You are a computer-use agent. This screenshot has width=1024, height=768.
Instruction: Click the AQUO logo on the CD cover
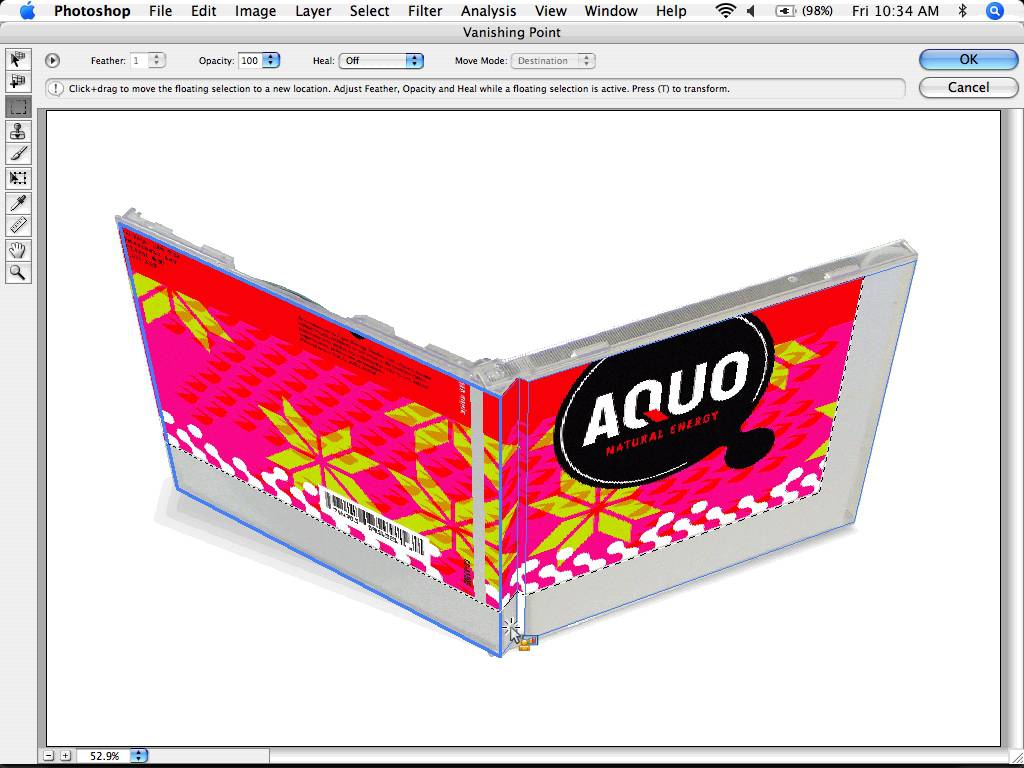coord(665,400)
